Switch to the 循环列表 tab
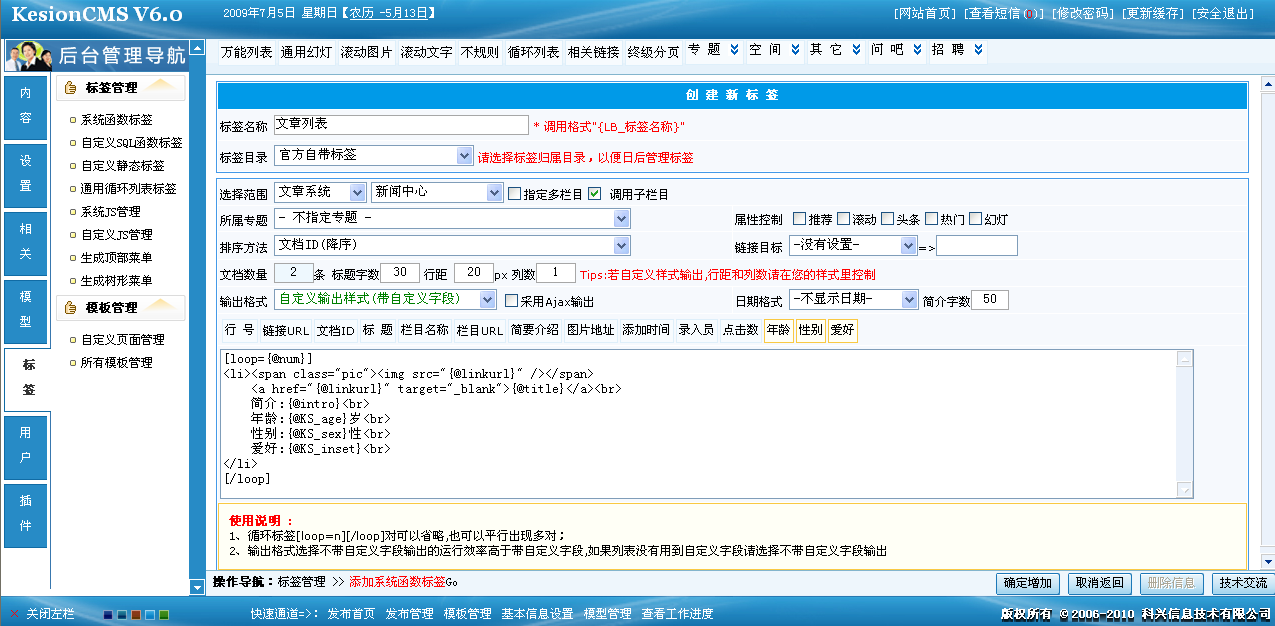This screenshot has width=1275, height=626. [533, 52]
